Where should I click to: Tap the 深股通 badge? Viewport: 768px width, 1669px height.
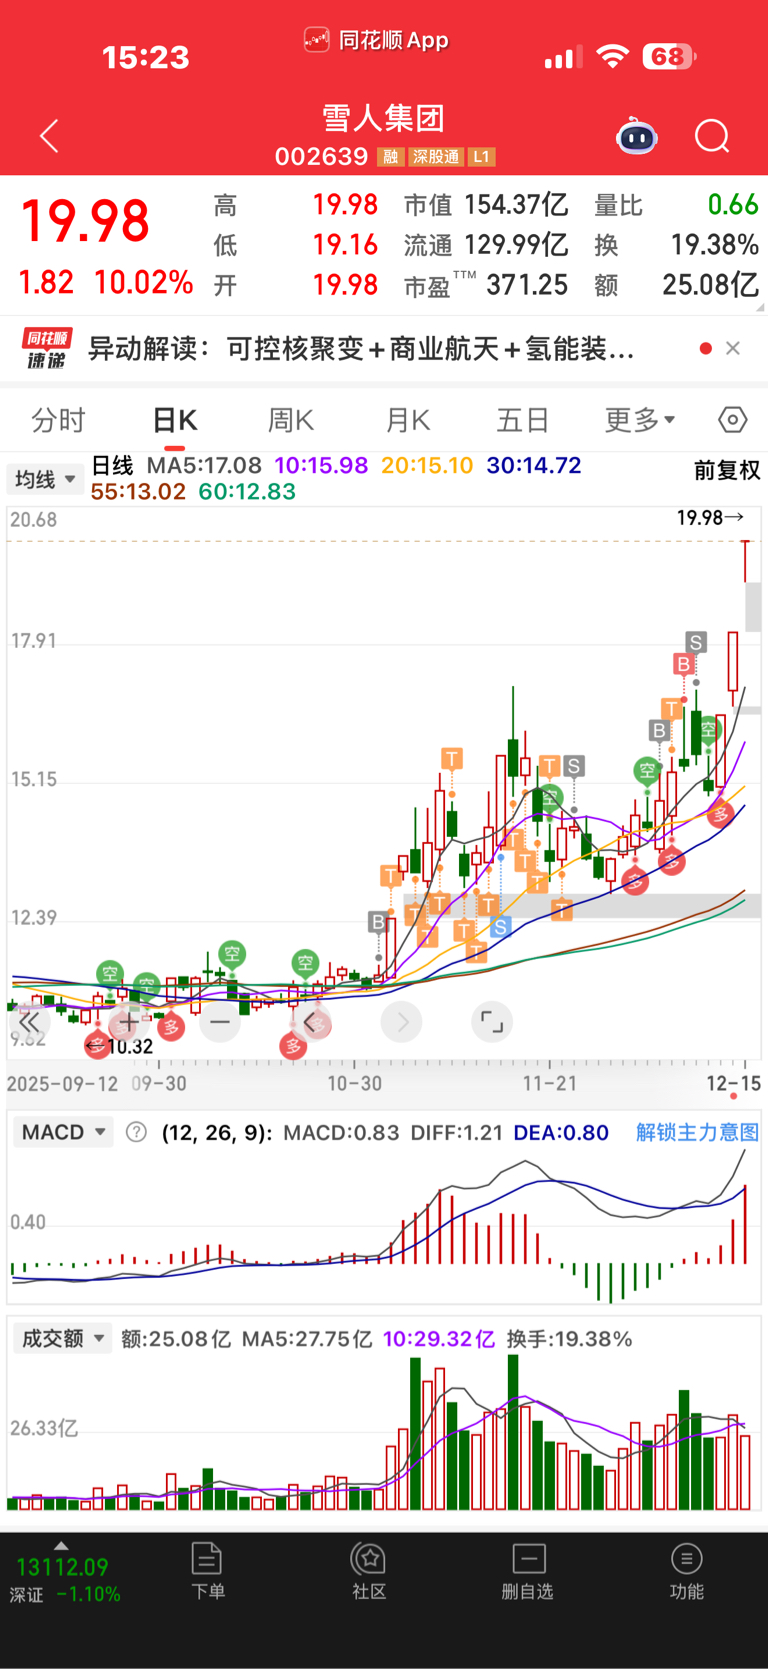point(436,157)
